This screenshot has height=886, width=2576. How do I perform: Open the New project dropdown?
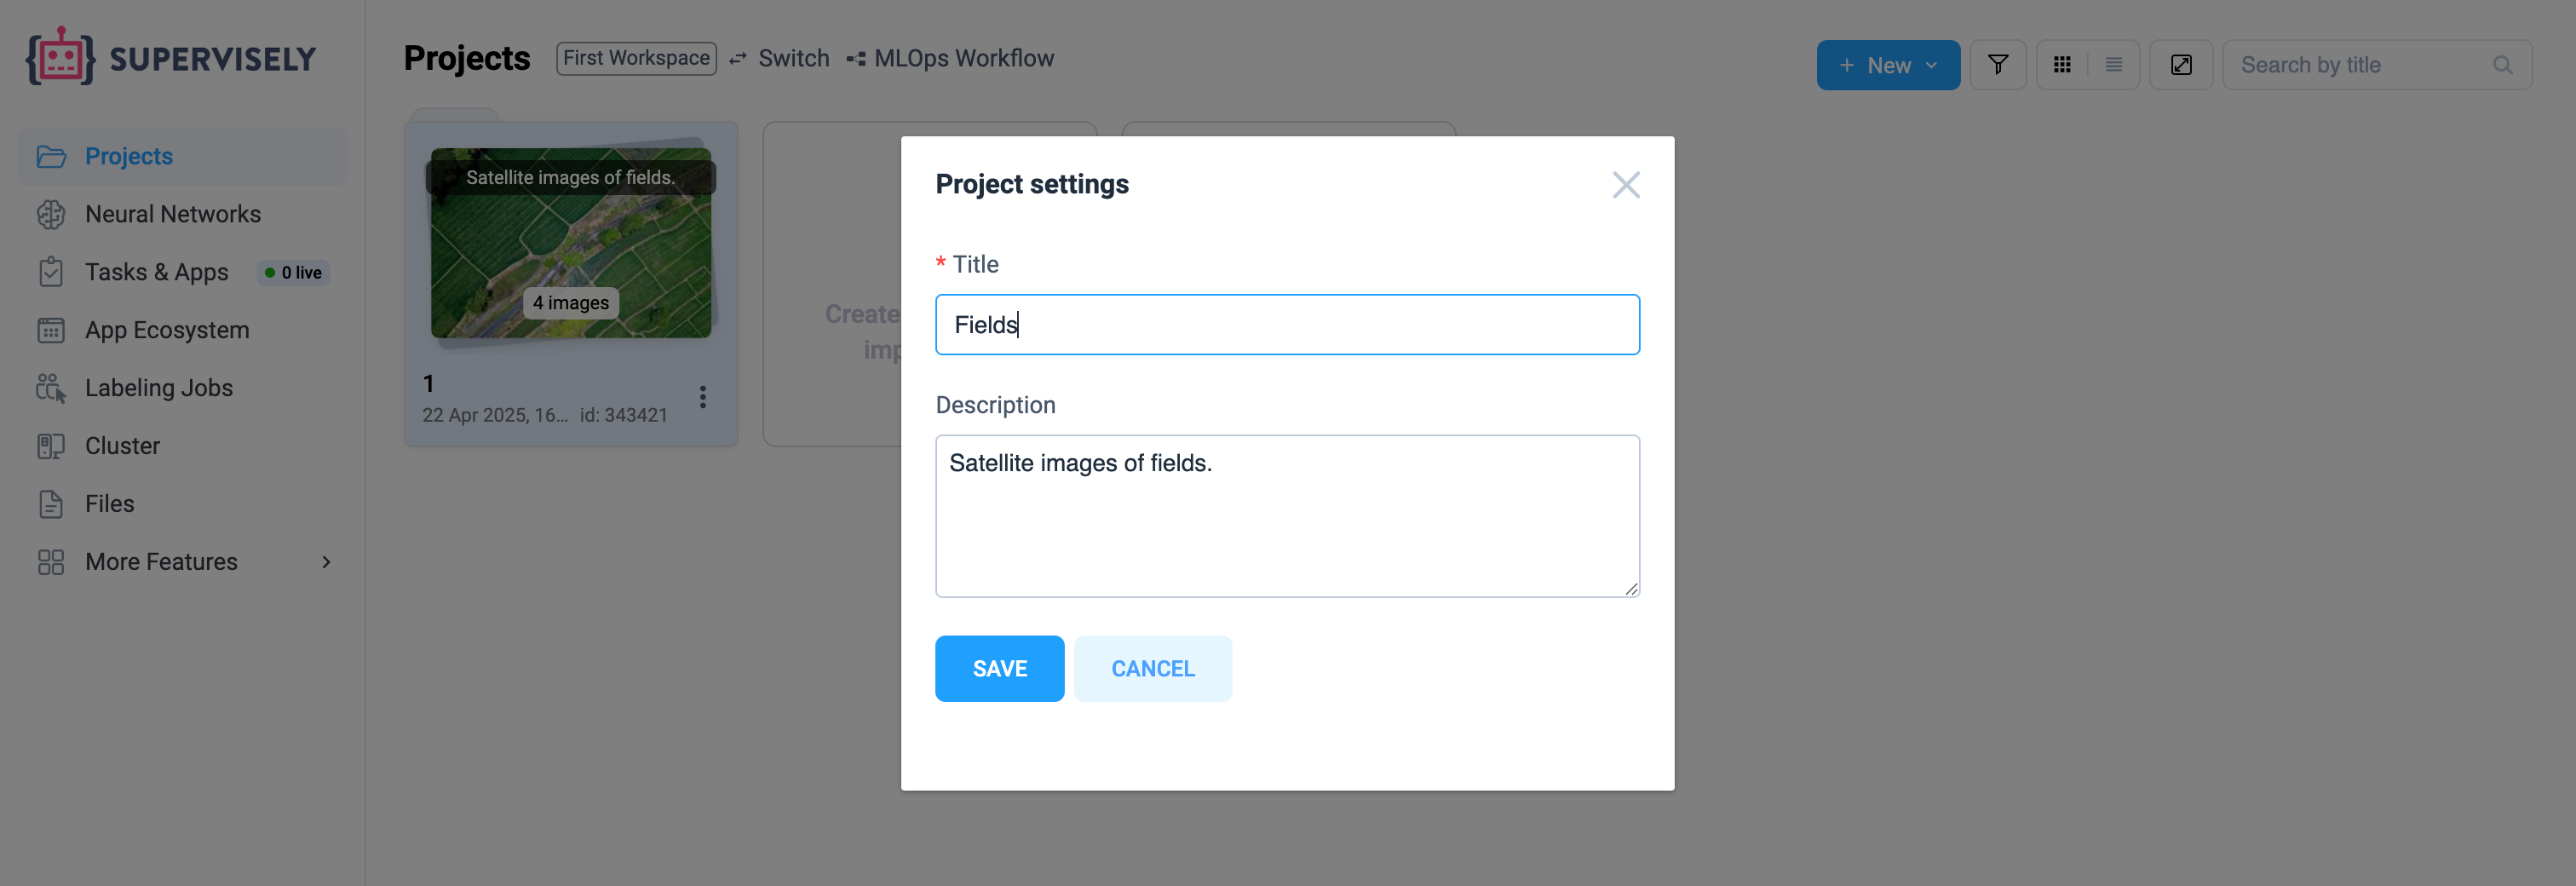[1887, 65]
